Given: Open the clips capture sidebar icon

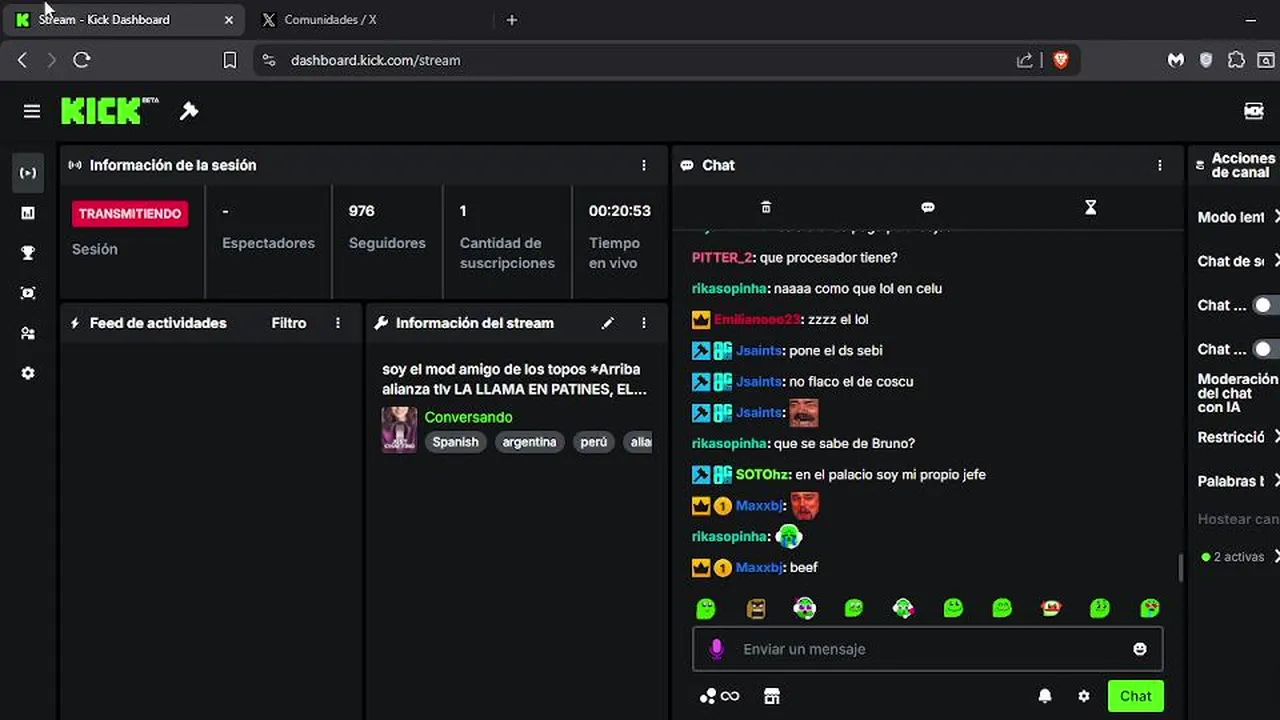Looking at the screenshot, I should 28,293.
